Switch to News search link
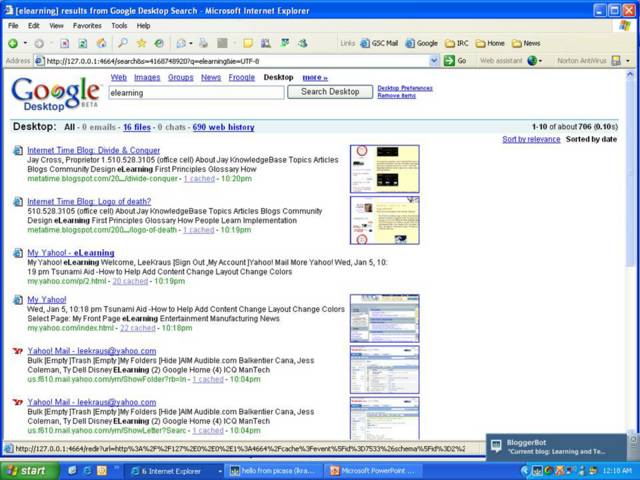 (211, 78)
